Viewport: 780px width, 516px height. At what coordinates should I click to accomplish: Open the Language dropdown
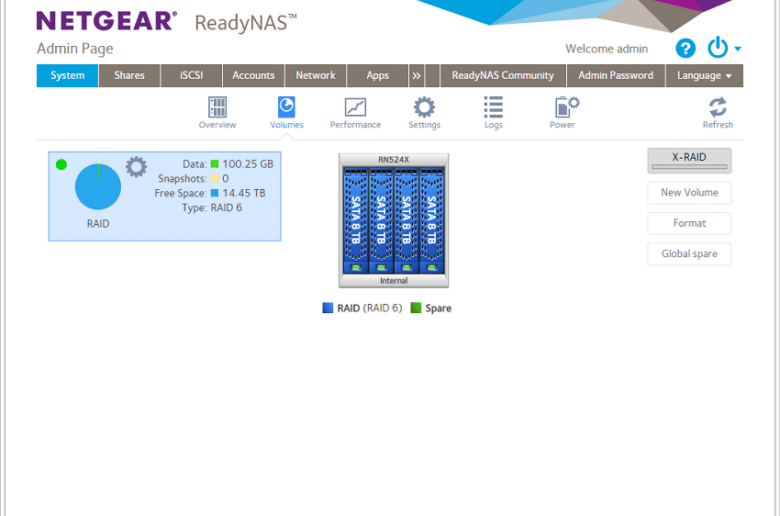pyautogui.click(x=704, y=76)
